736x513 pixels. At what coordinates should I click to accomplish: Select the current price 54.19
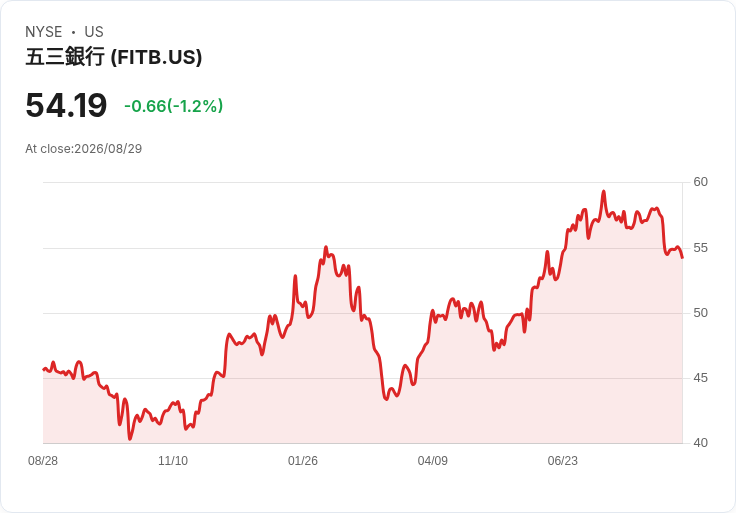click(66, 105)
